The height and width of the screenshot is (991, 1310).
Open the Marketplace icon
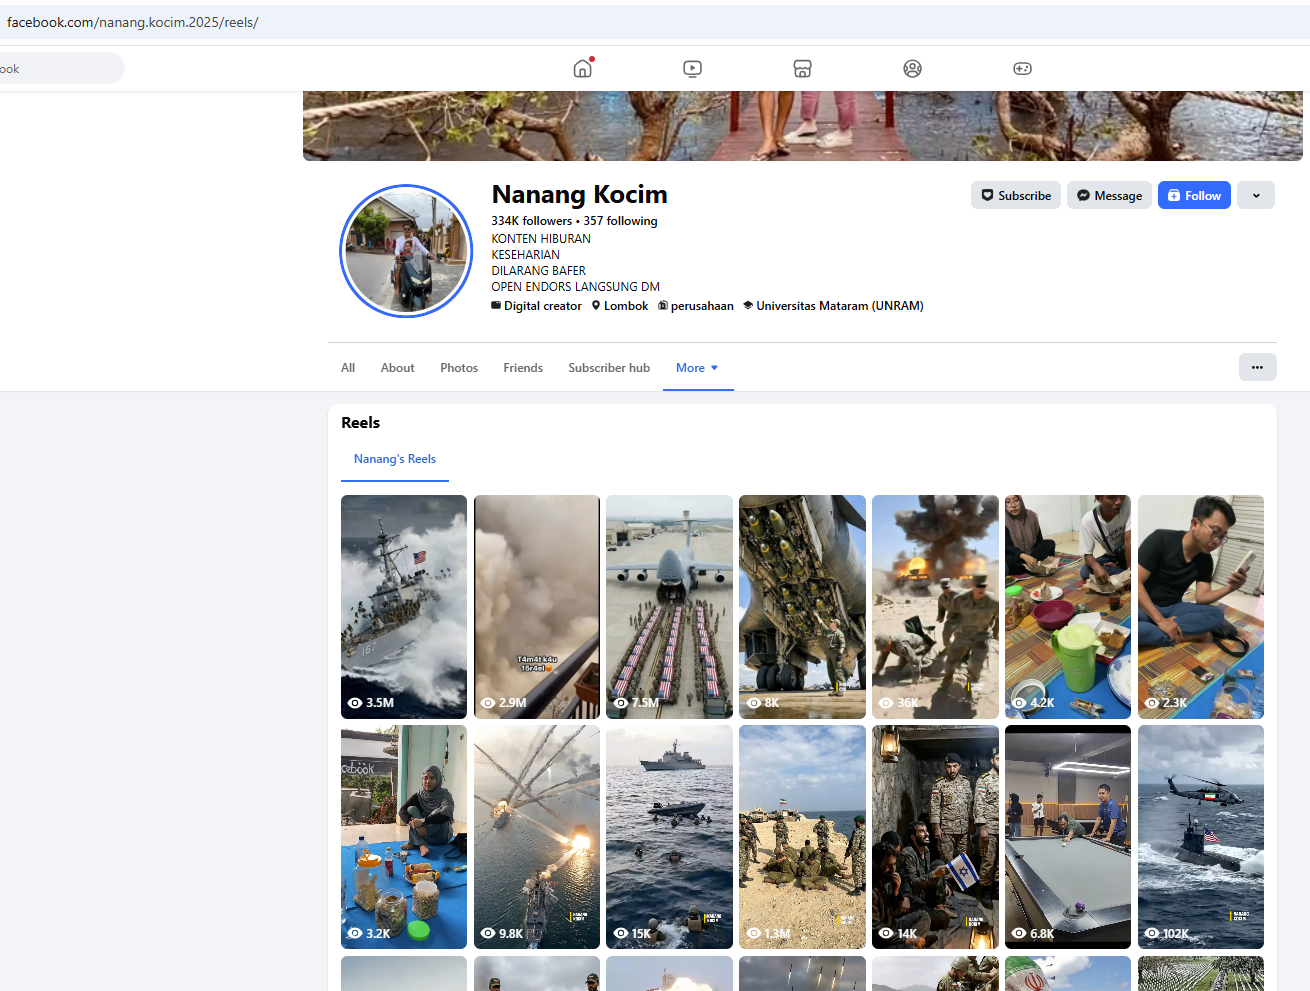802,68
